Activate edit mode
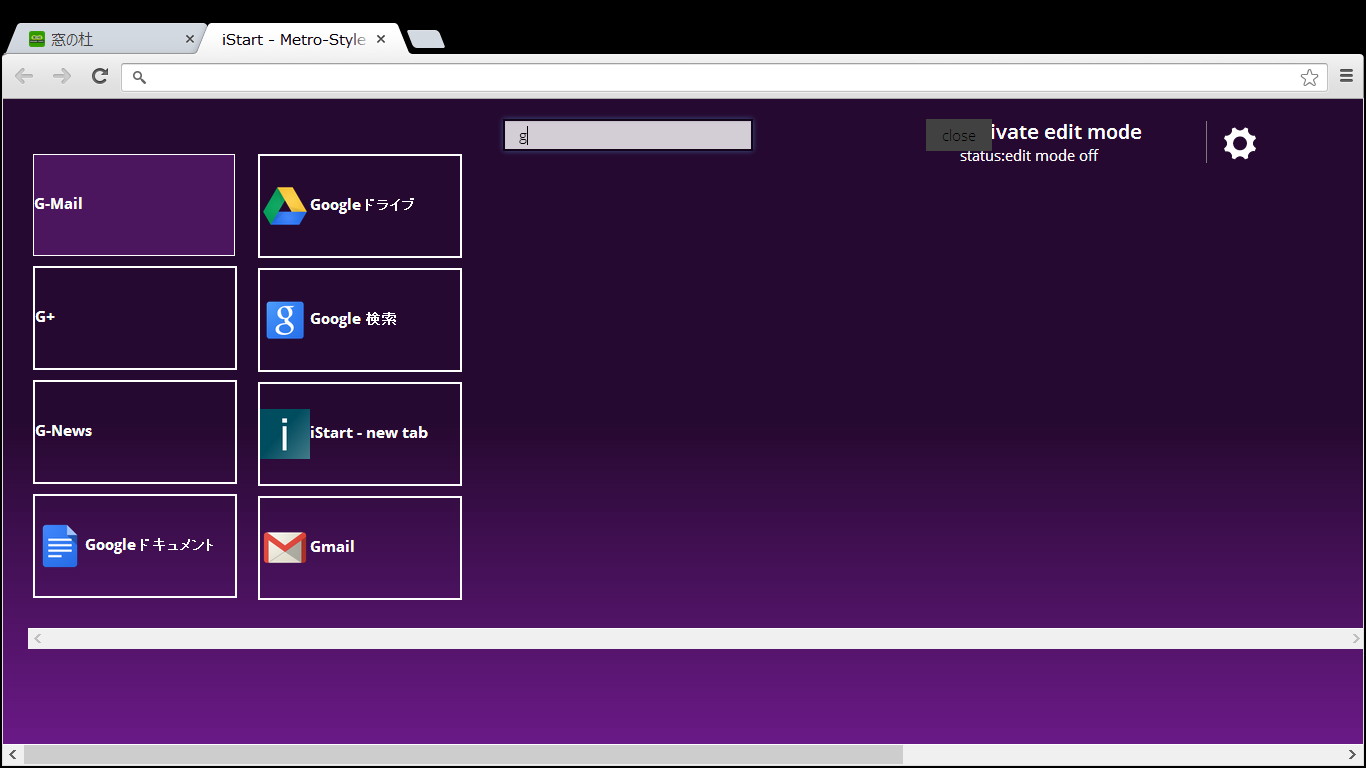 point(1066,132)
